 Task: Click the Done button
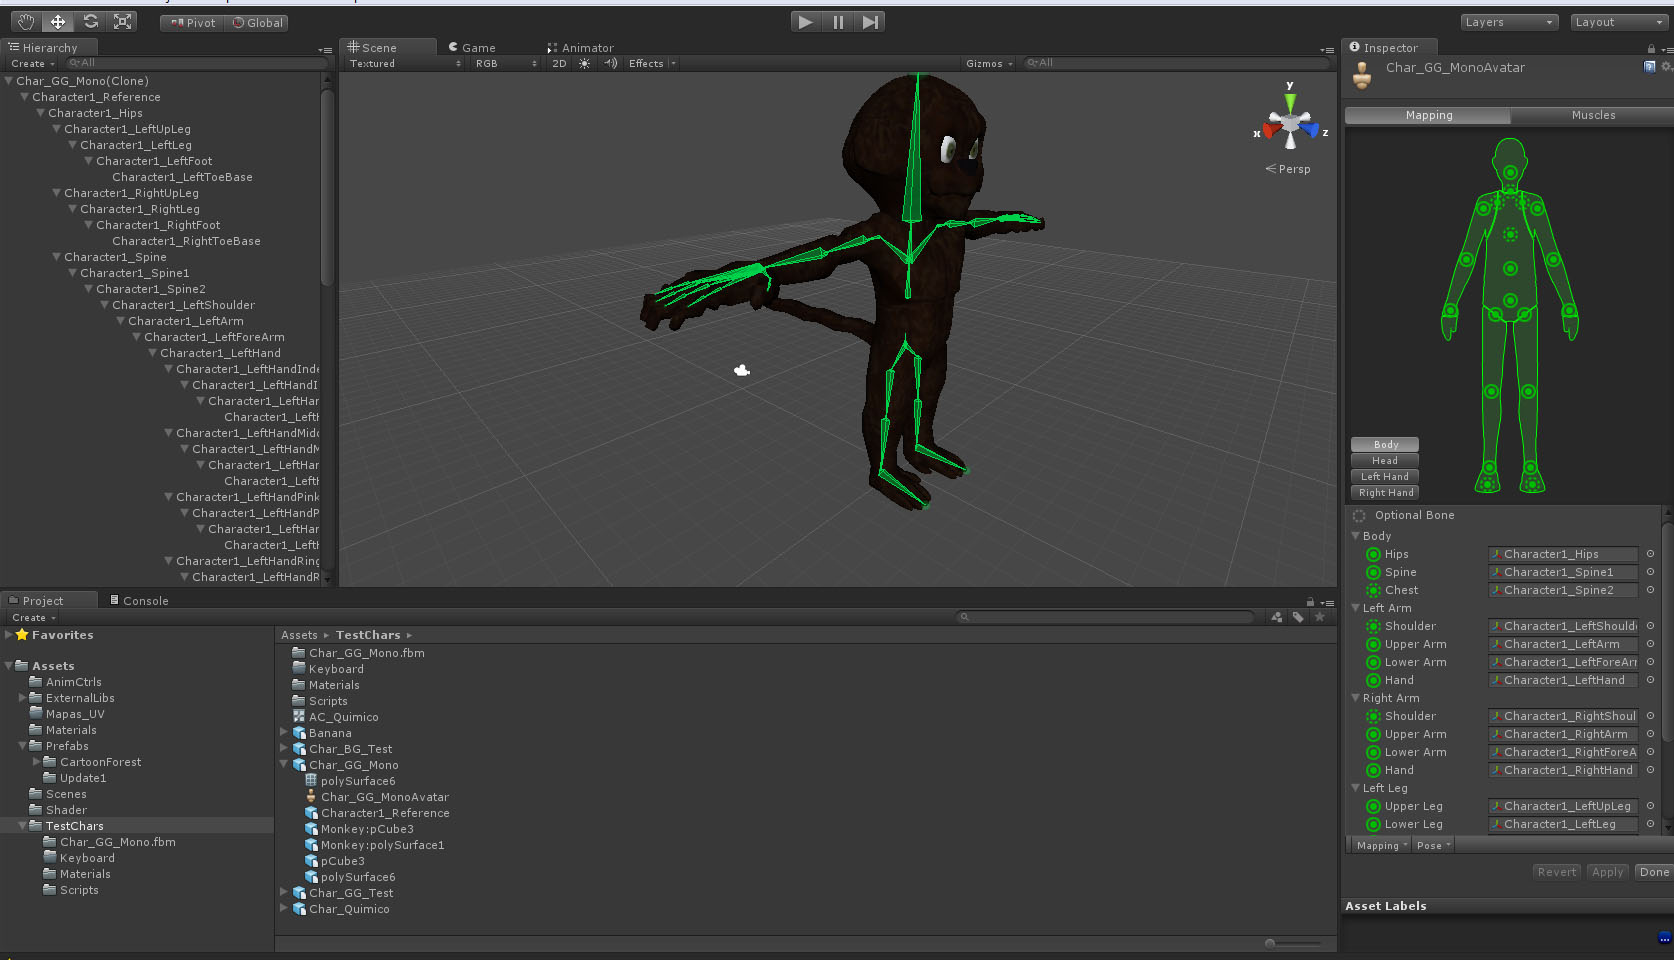[x=1654, y=872]
